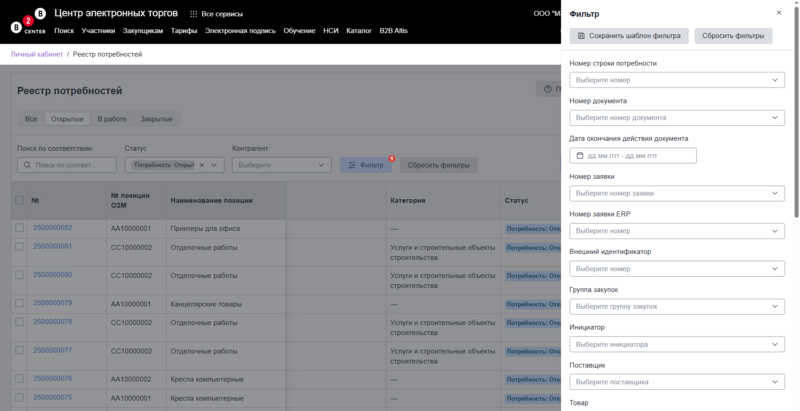Click "Сбросить фильтры" in the filter panel
The width and height of the screenshot is (800, 411).
tap(733, 36)
